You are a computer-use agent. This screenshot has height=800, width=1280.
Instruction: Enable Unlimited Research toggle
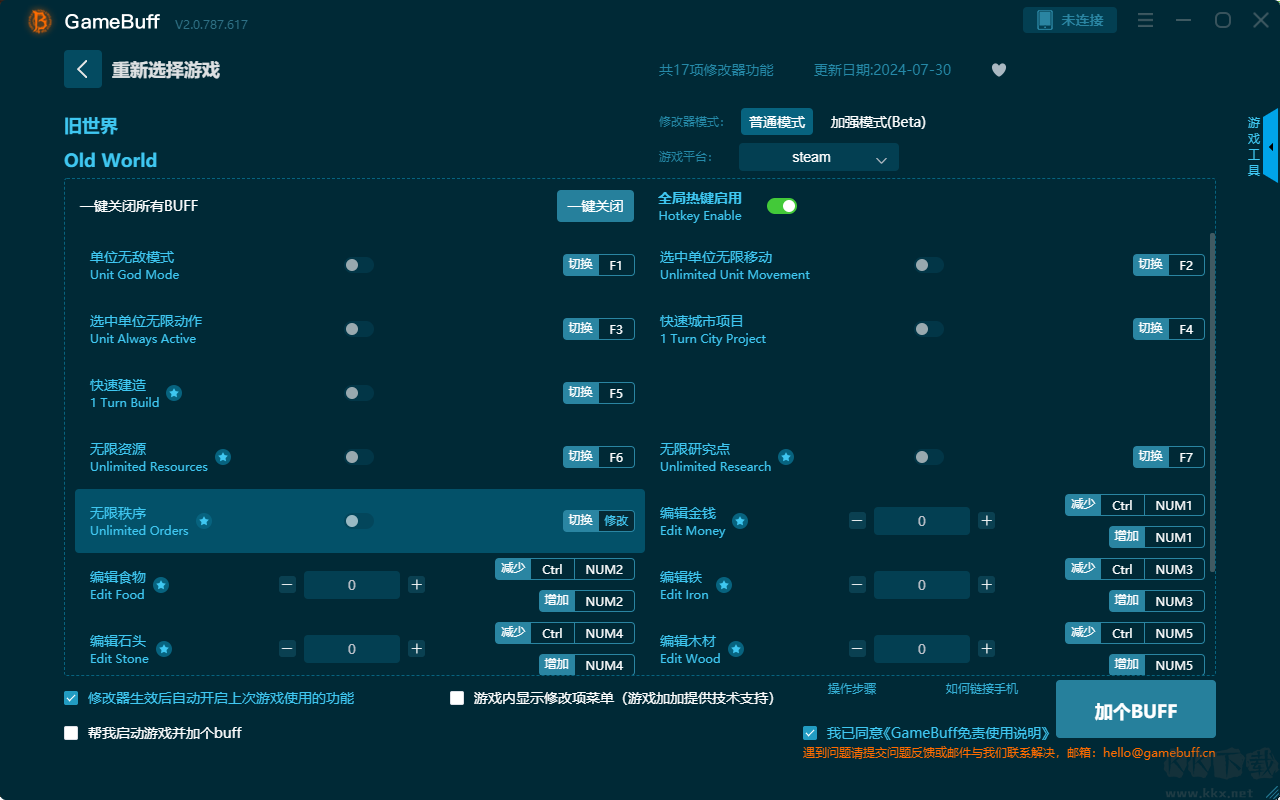tap(929, 457)
